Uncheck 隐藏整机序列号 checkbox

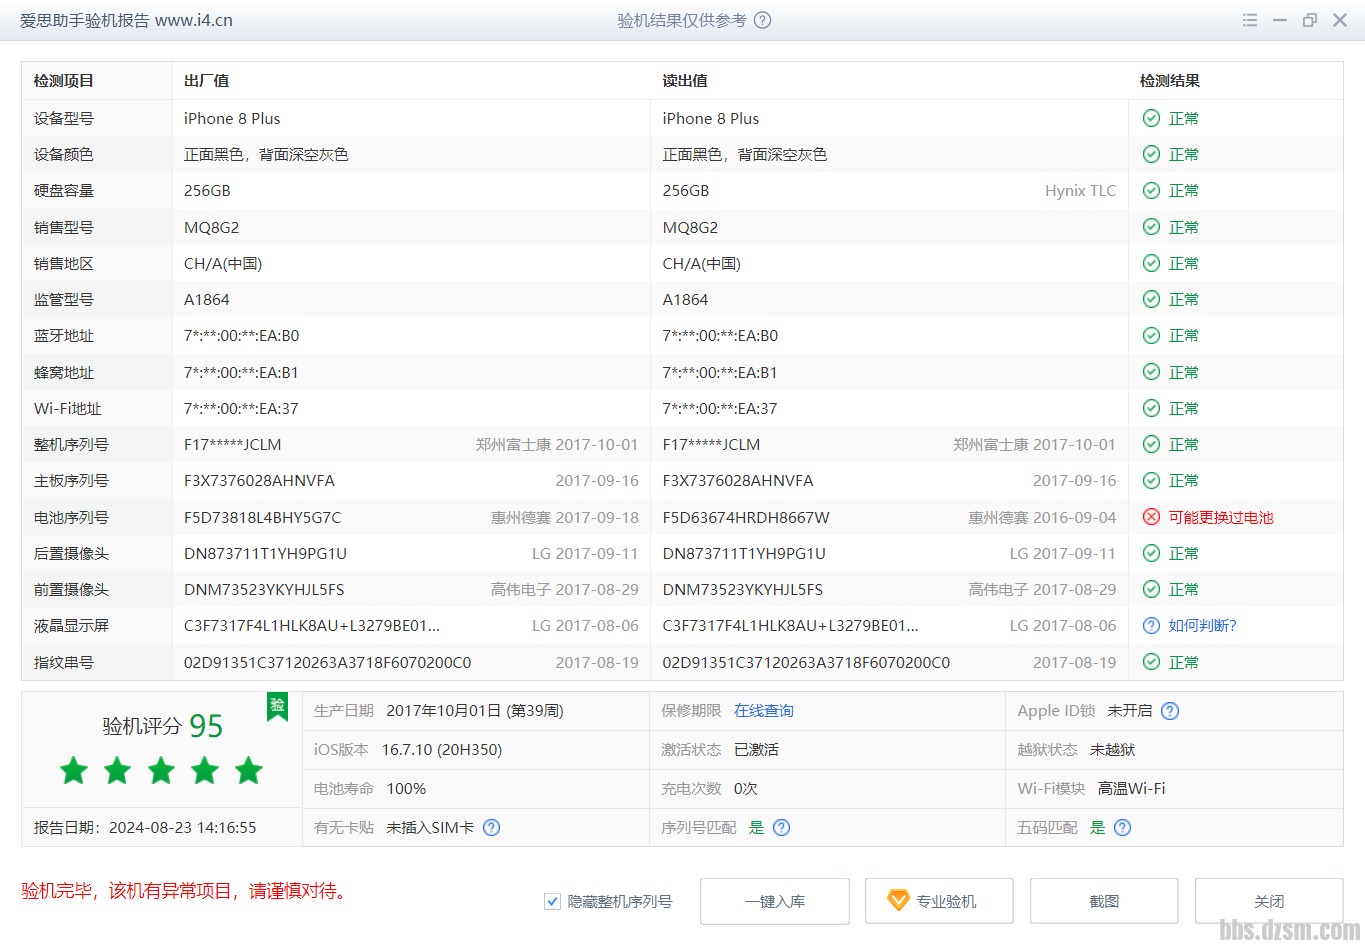pyautogui.click(x=552, y=901)
